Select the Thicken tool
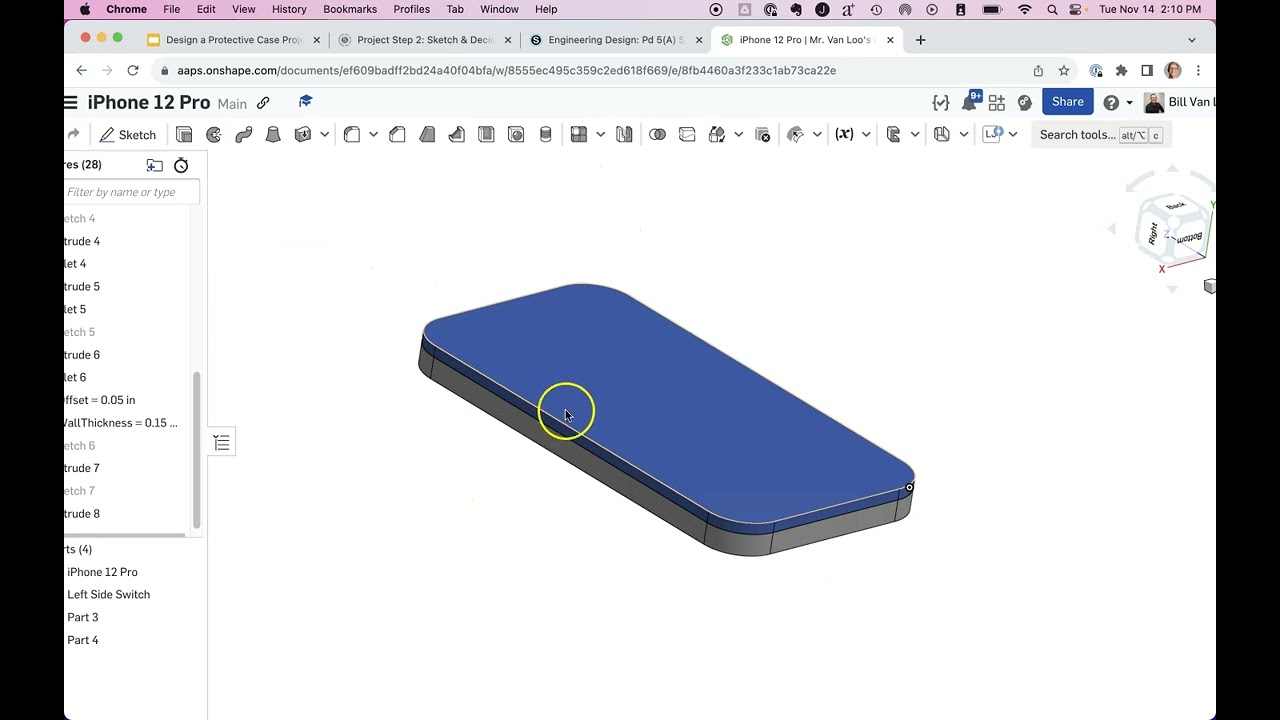This screenshot has height=720, width=1280. [x=303, y=134]
